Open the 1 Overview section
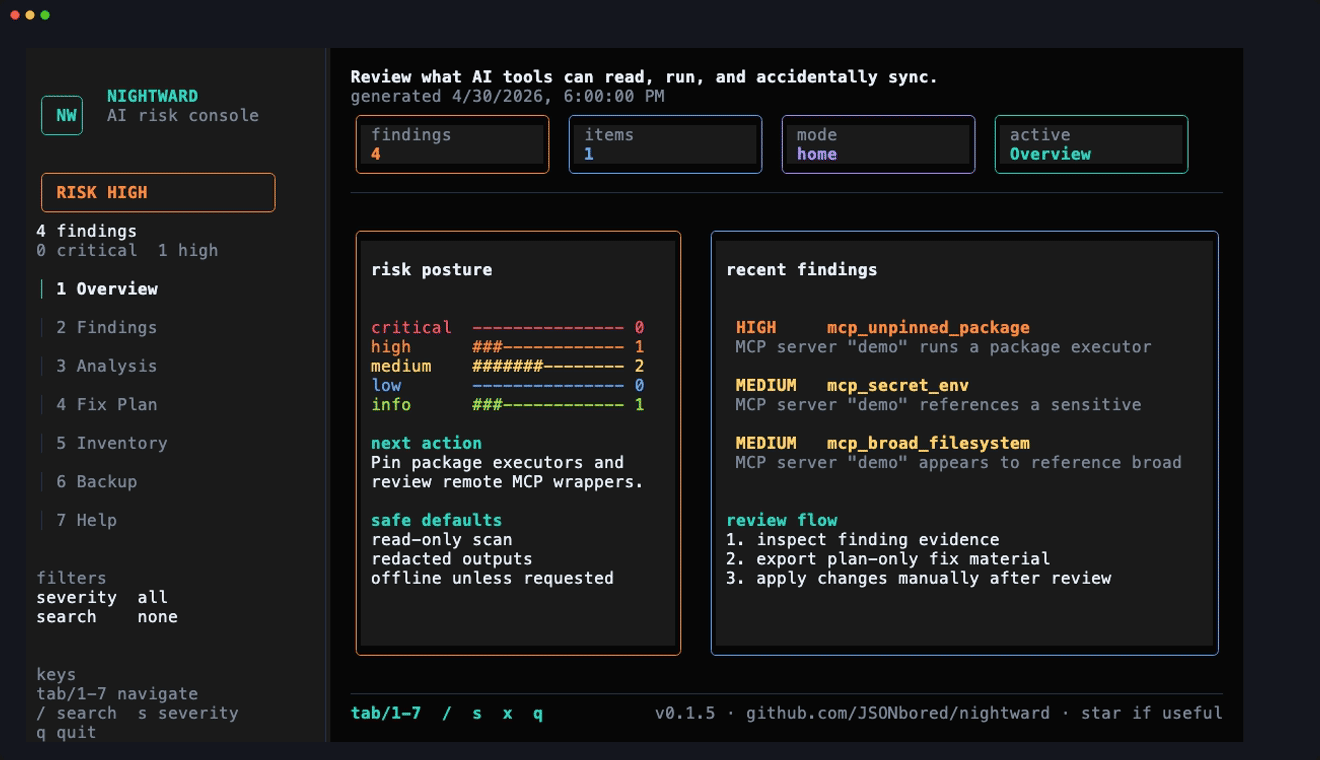Image resolution: width=1320 pixels, height=760 pixels. click(x=107, y=289)
